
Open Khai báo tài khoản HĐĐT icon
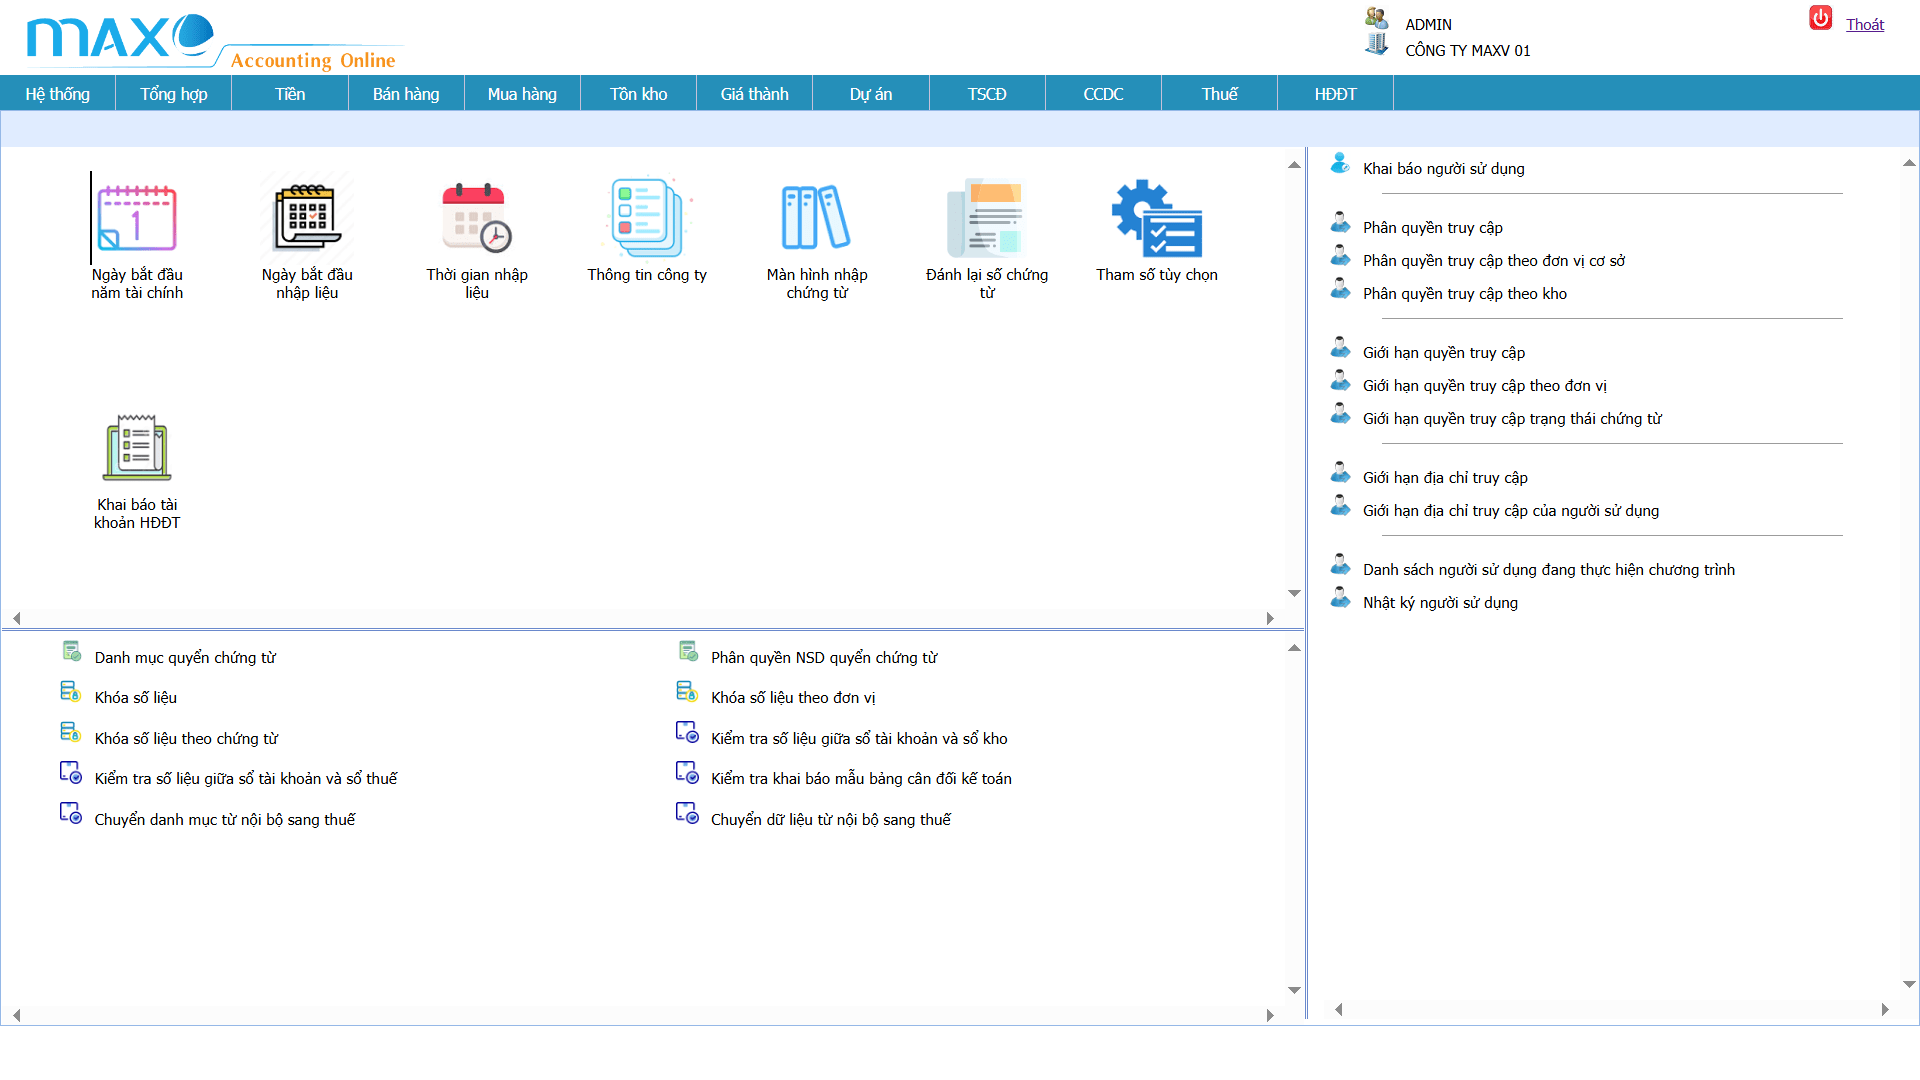137,448
